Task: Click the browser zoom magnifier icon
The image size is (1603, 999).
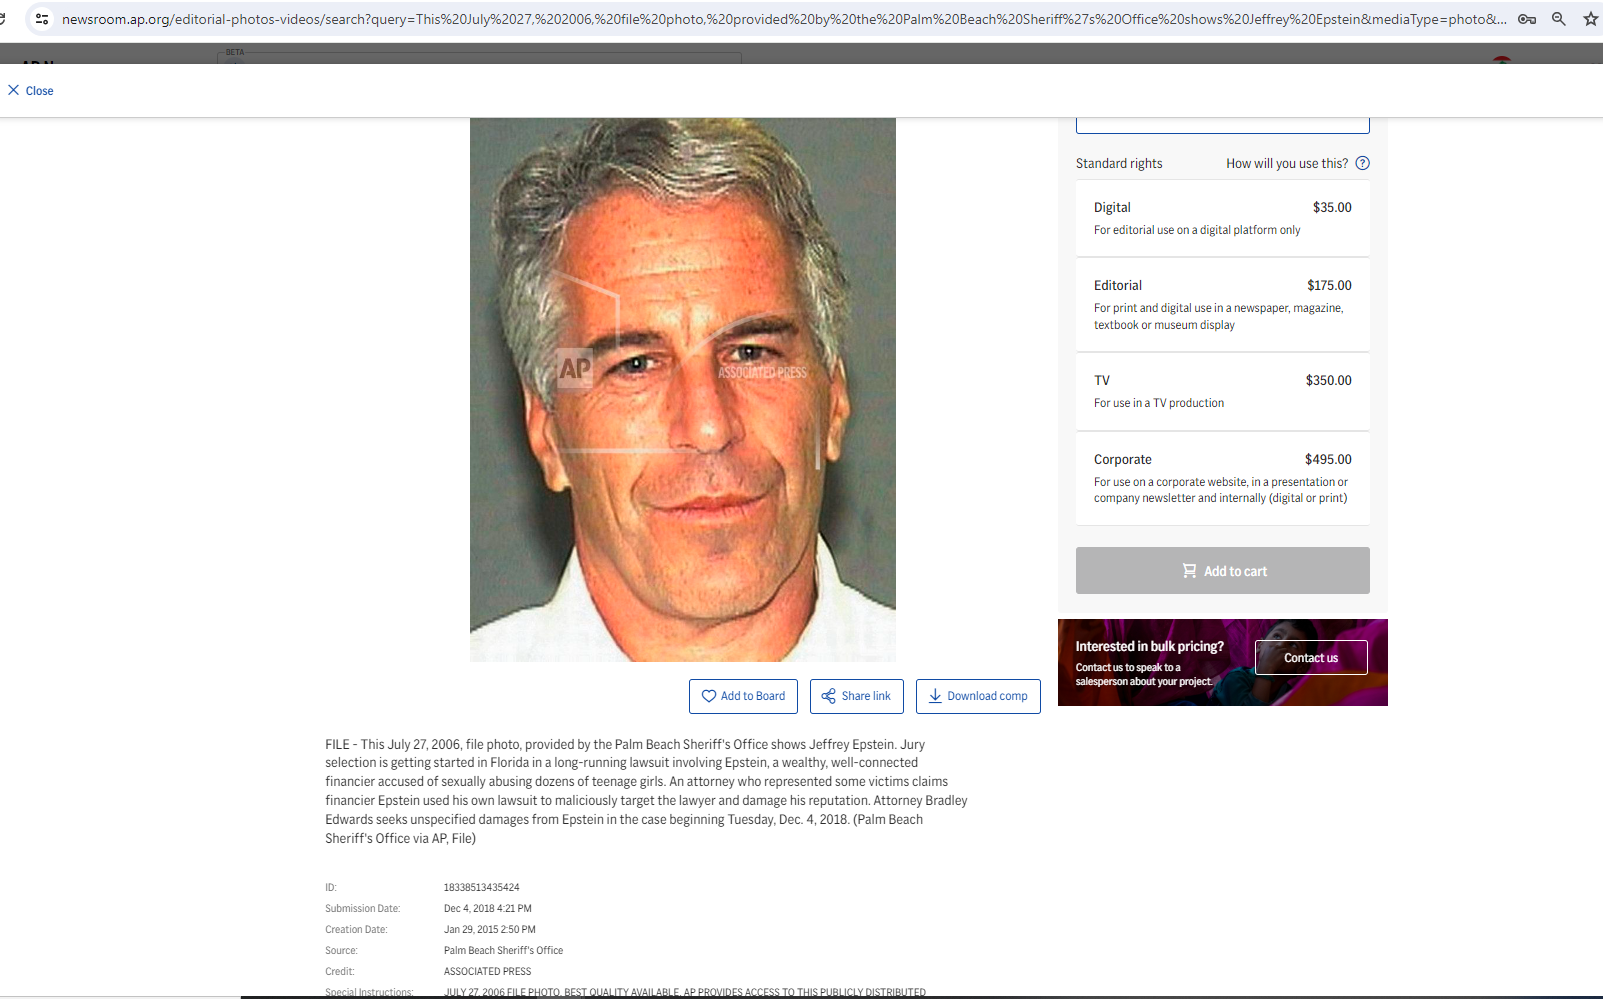Action: click(x=1558, y=19)
